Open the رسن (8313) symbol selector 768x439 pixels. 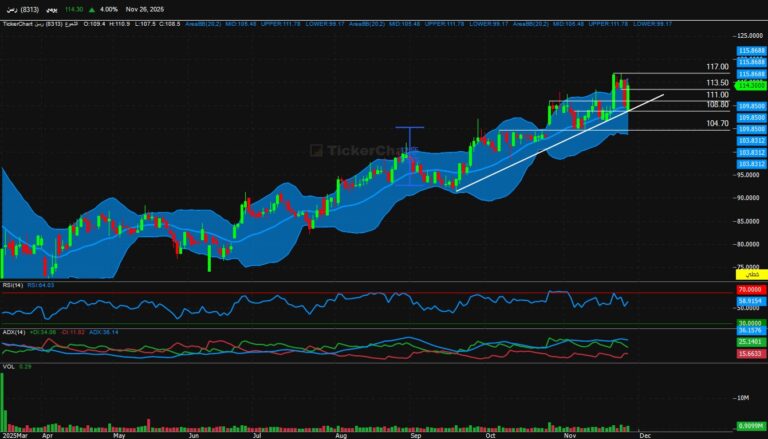tap(23, 9)
